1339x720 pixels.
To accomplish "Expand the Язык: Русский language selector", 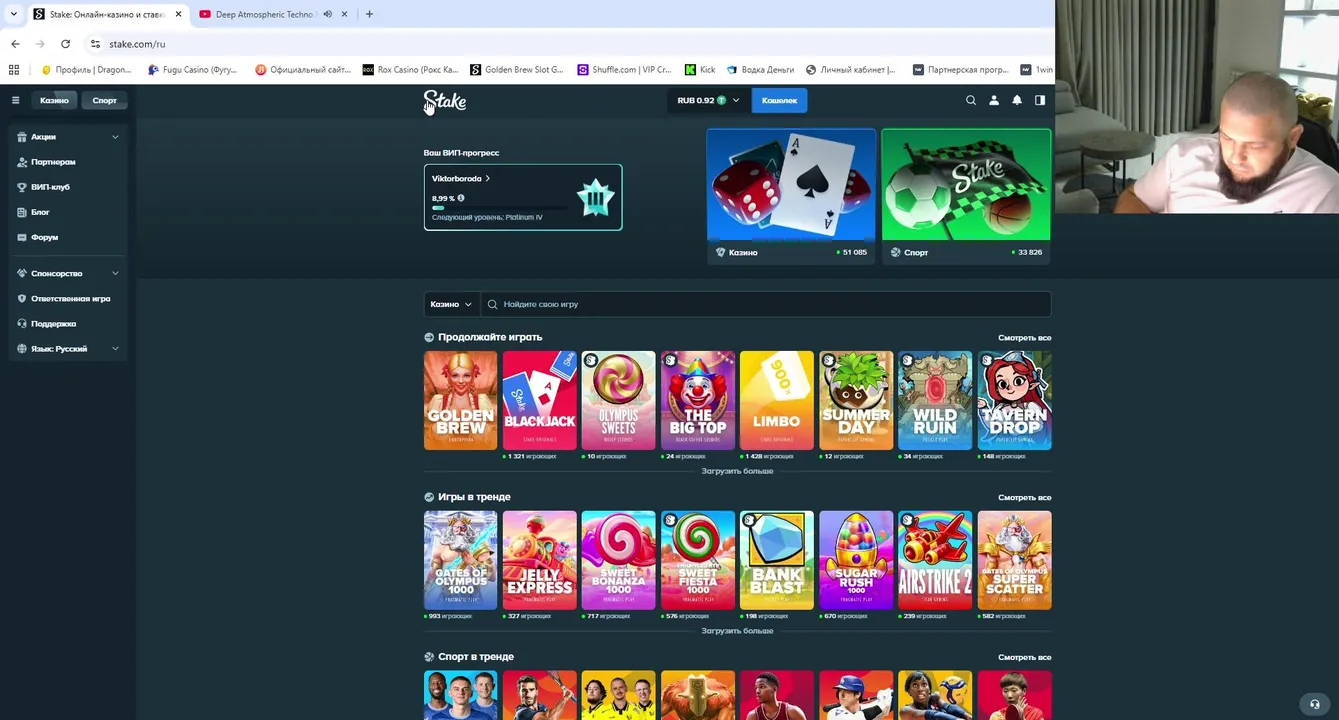I will 68,349.
